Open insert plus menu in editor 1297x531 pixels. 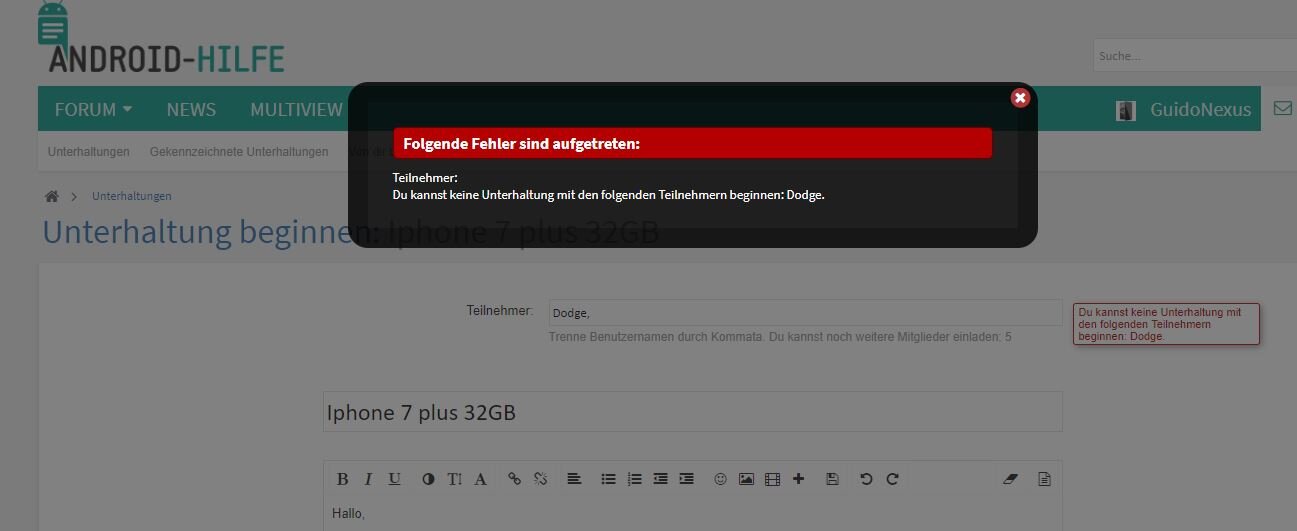(798, 479)
